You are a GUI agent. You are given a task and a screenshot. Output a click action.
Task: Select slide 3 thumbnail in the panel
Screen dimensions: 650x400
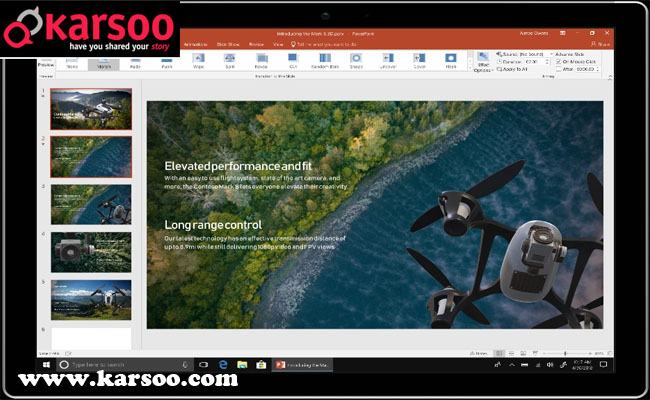coord(91,204)
